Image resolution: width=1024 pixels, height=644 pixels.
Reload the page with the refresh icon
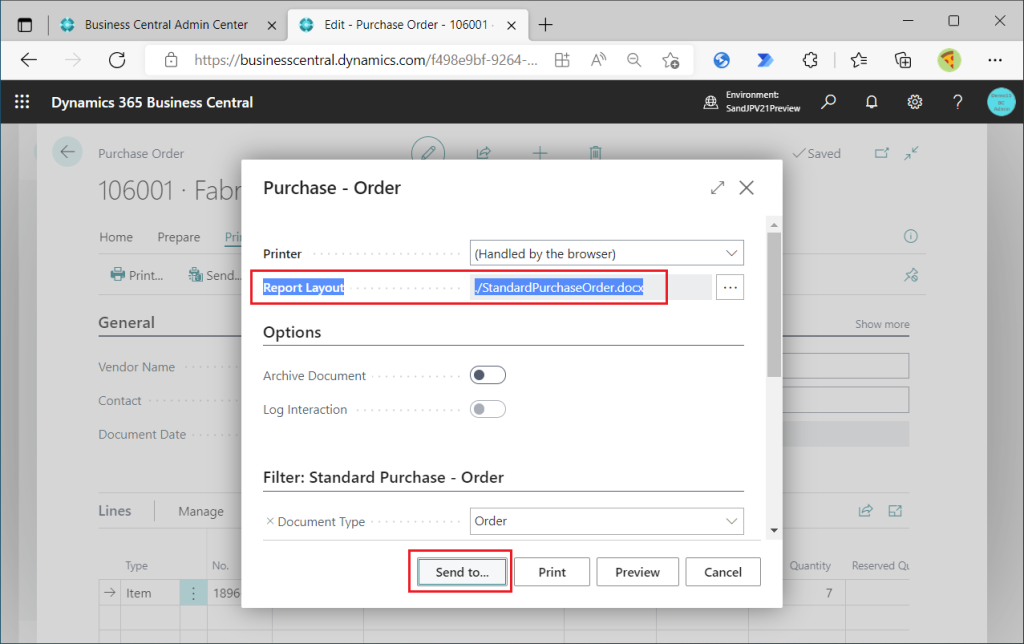tap(117, 60)
